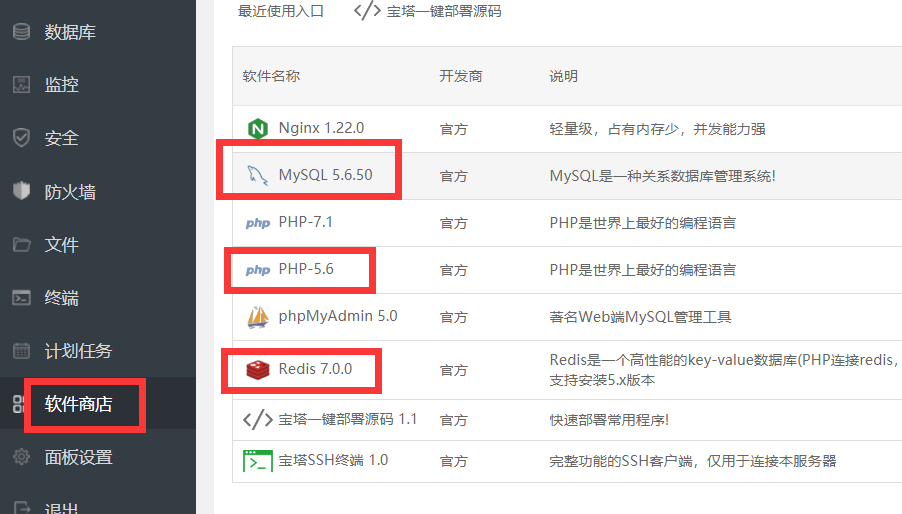Open Nginx 1.22.0 software entry

pos(321,128)
